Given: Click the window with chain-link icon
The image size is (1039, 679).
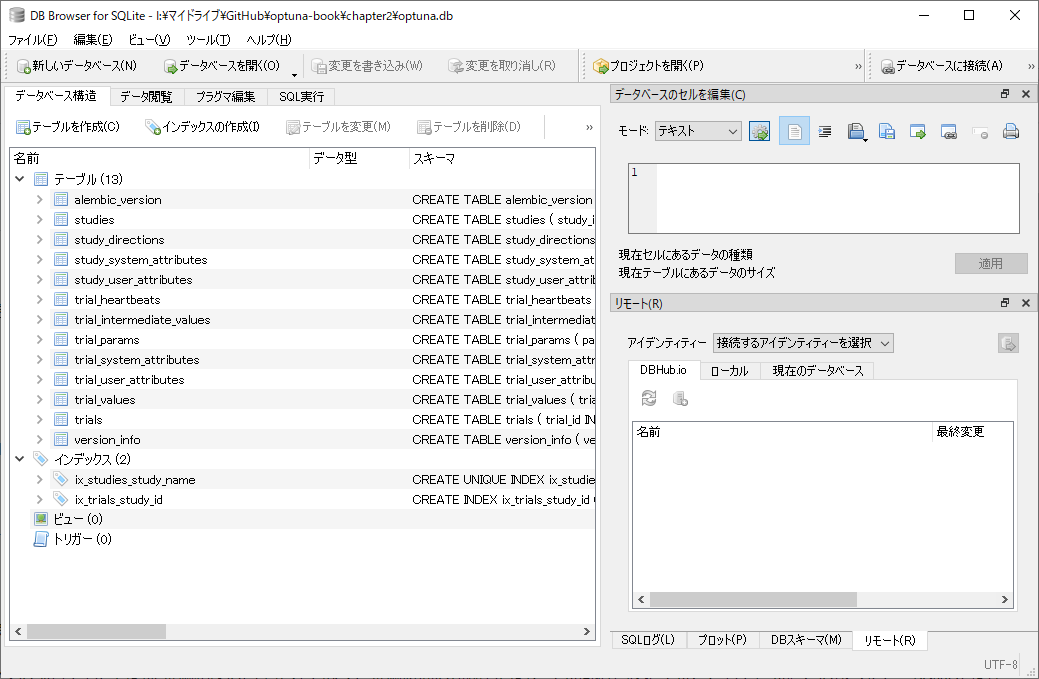Looking at the screenshot, I should click(949, 131).
